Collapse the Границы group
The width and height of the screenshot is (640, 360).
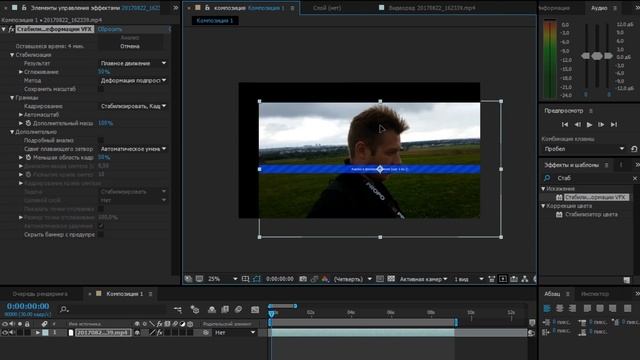pyautogui.click(x=12, y=98)
